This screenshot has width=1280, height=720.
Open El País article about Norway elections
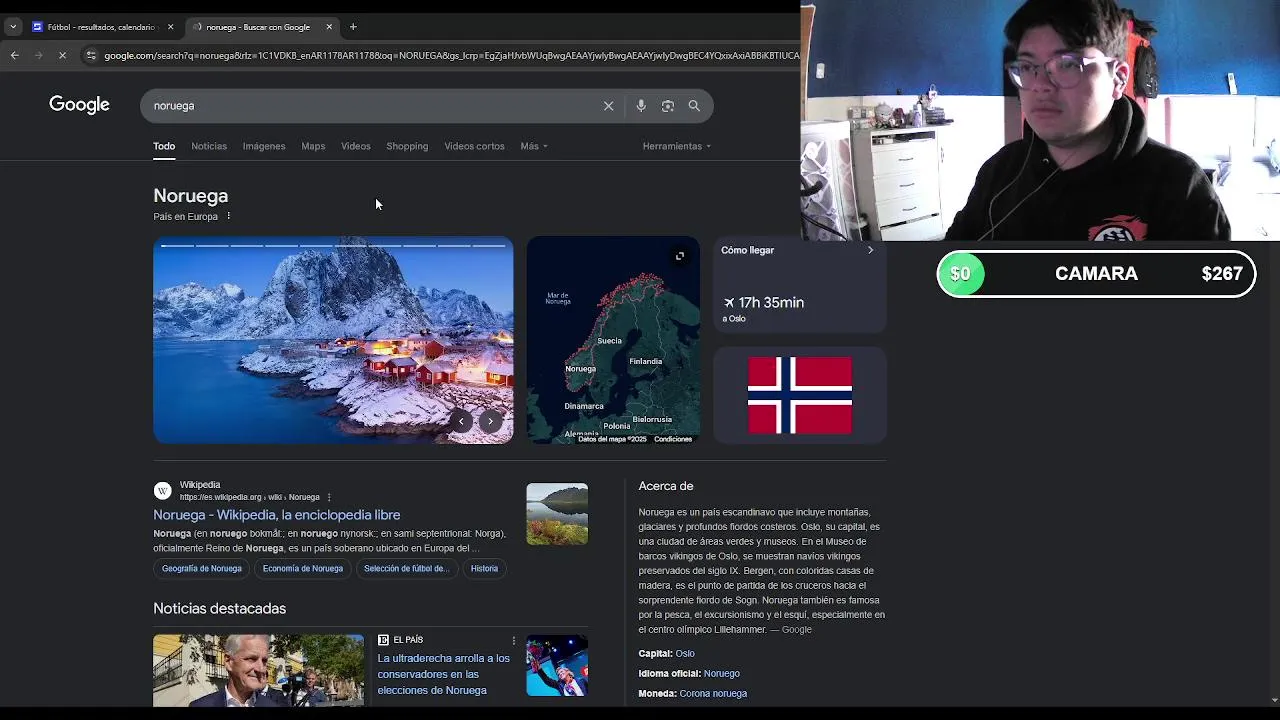tap(443, 674)
